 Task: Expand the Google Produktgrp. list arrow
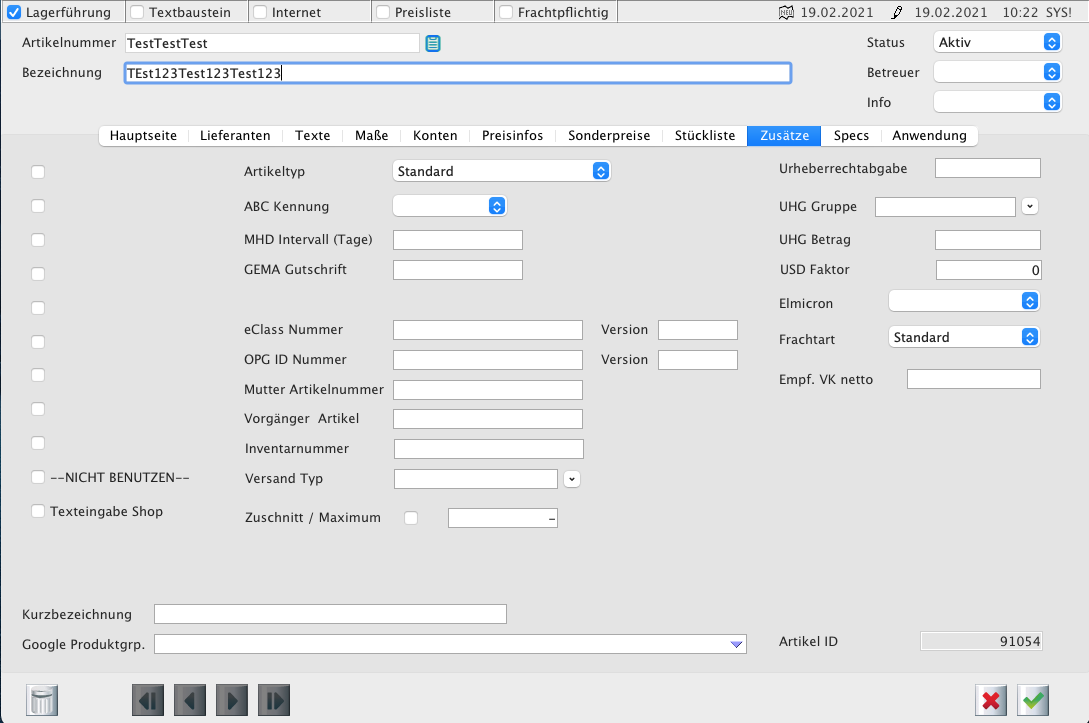pos(736,645)
